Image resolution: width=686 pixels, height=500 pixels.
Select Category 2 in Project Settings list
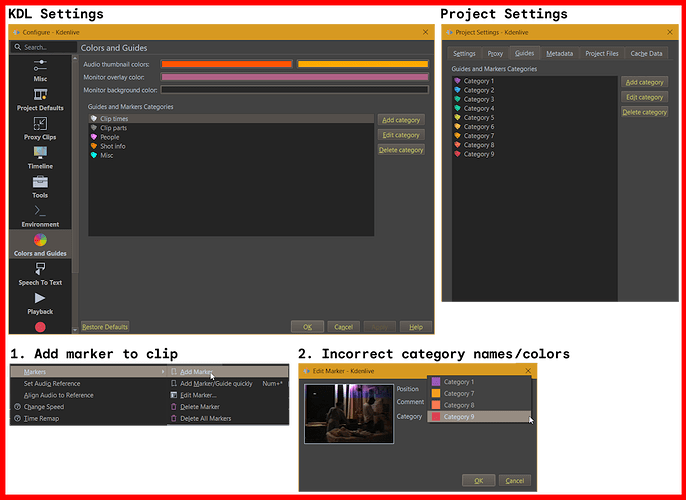[535, 90]
